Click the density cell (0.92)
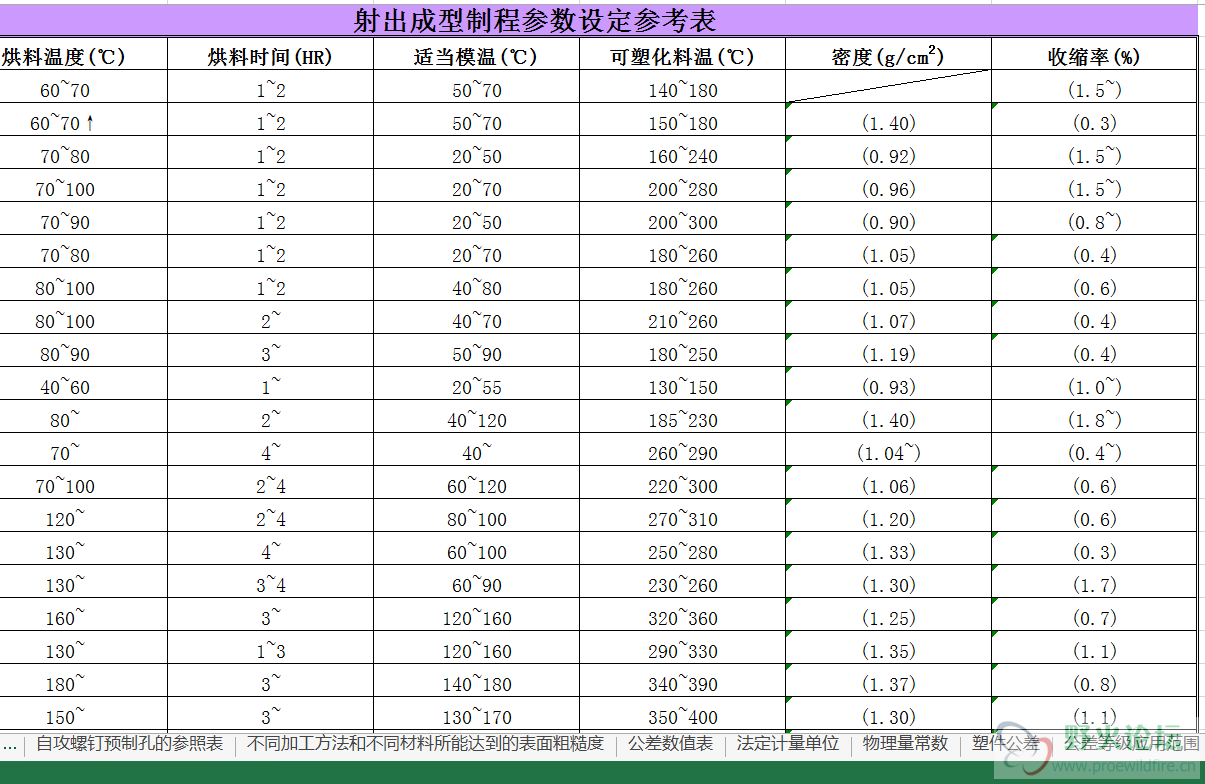1205x784 pixels. click(x=888, y=153)
